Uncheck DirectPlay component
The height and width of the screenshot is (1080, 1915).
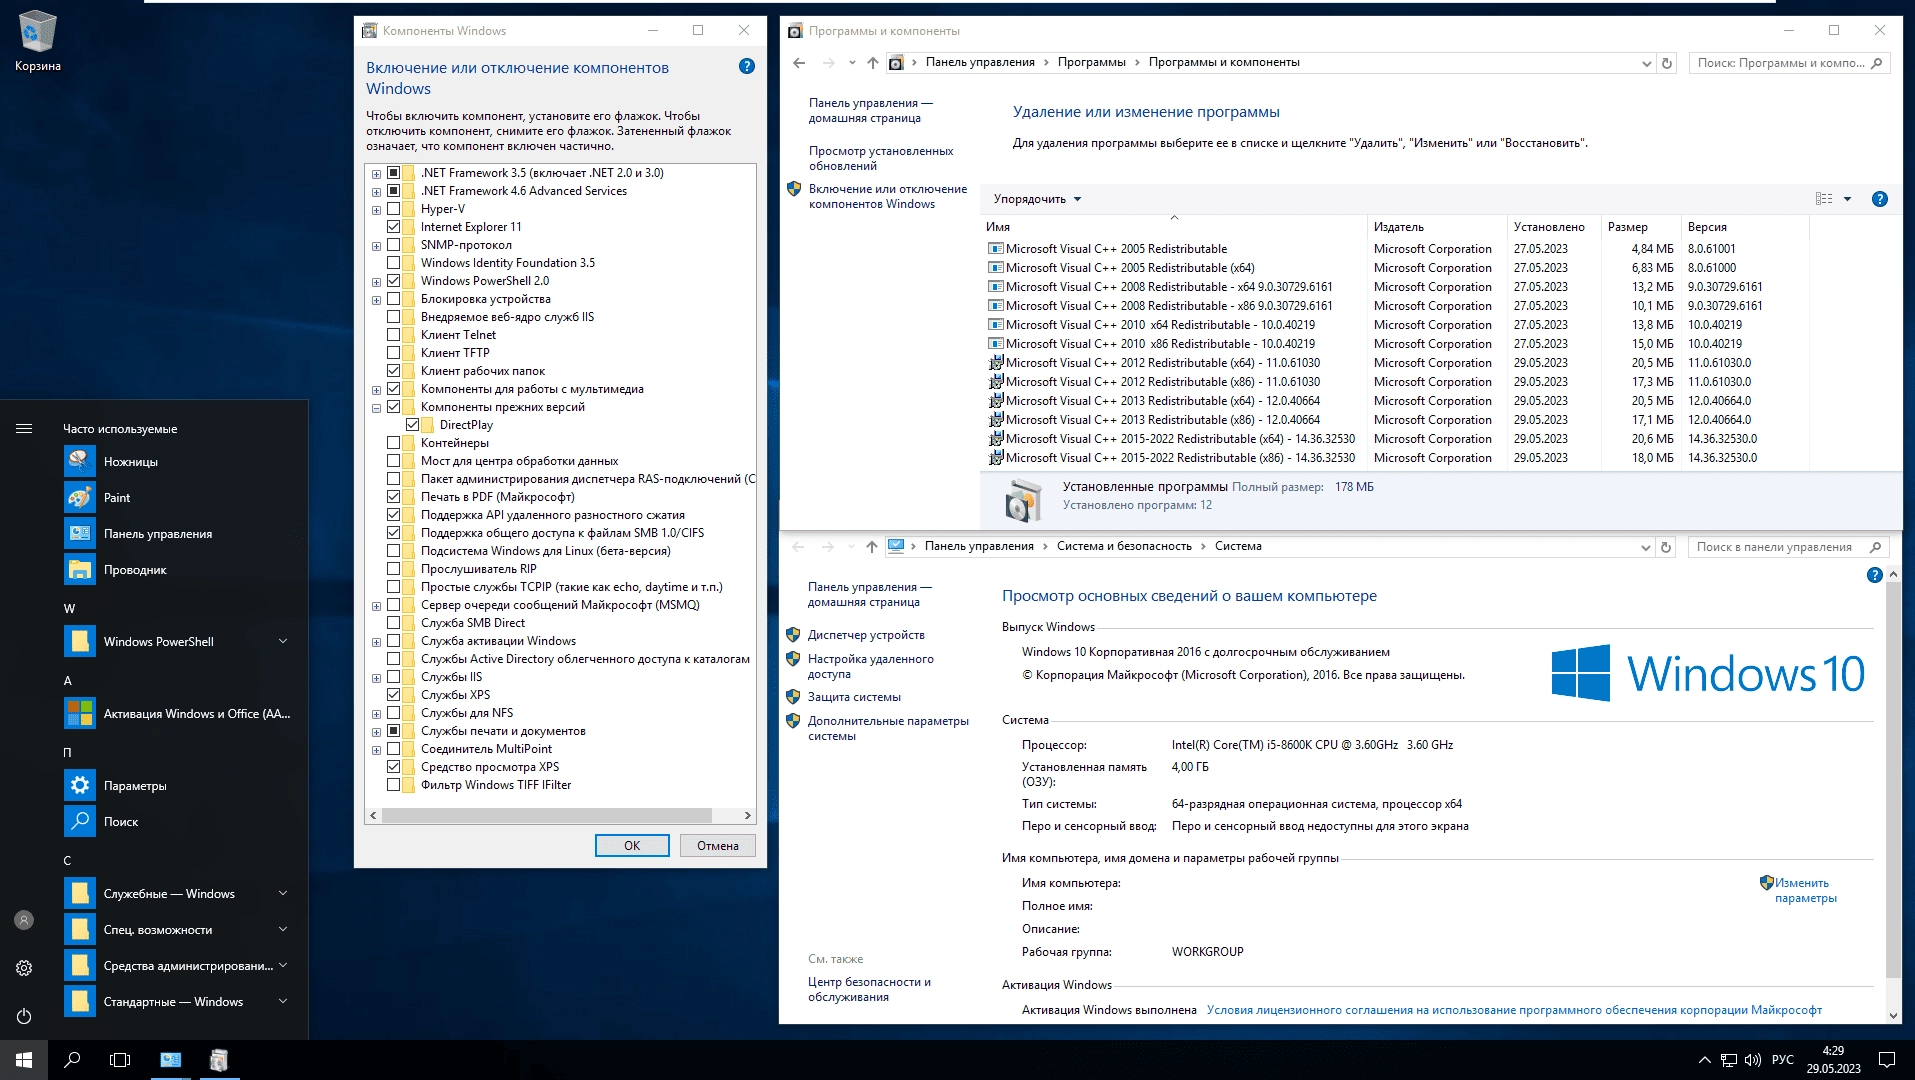click(412, 425)
